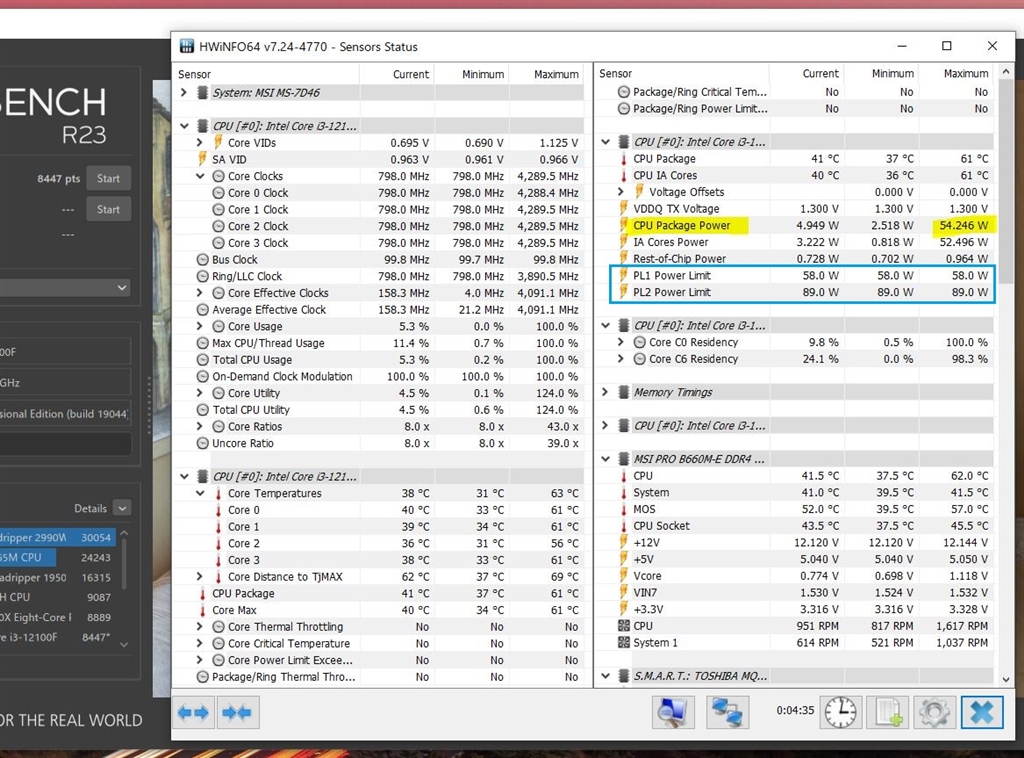The width and height of the screenshot is (1024, 758).
Task: Select the Threadripper 2990W 30054 ranking row
Action: click(58, 537)
